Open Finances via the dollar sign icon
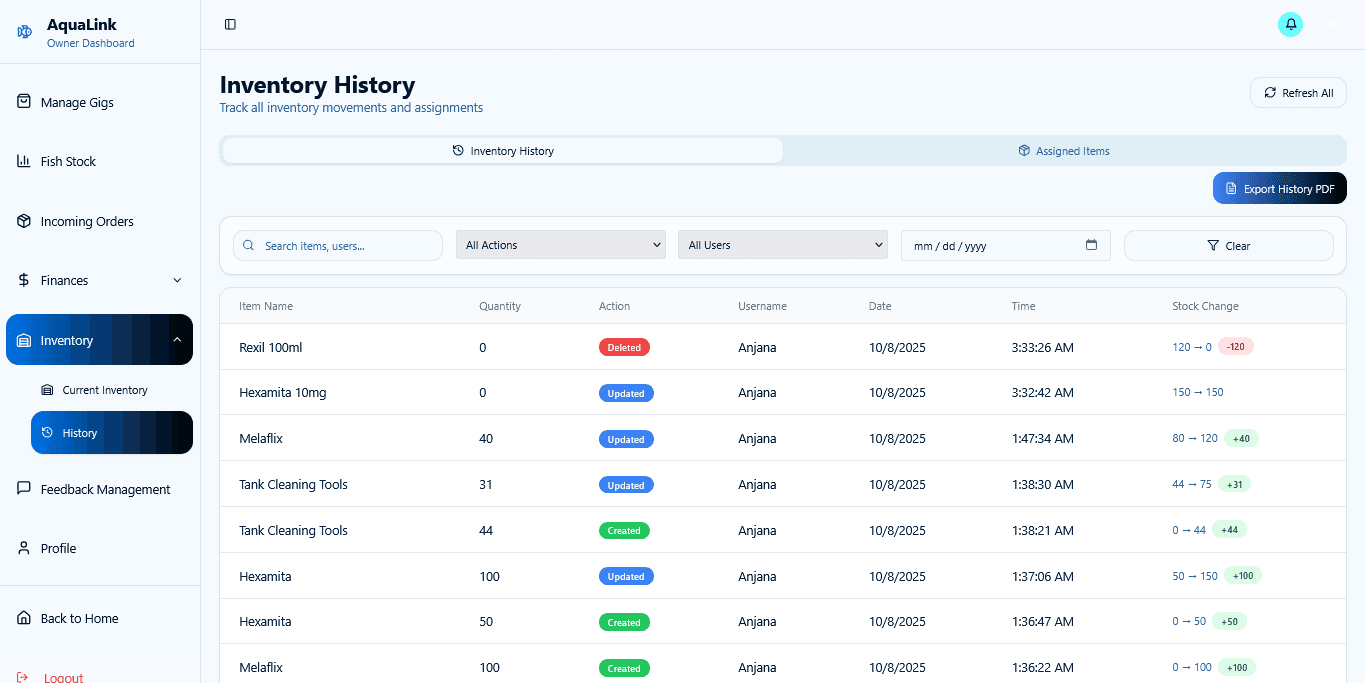 pos(22,280)
